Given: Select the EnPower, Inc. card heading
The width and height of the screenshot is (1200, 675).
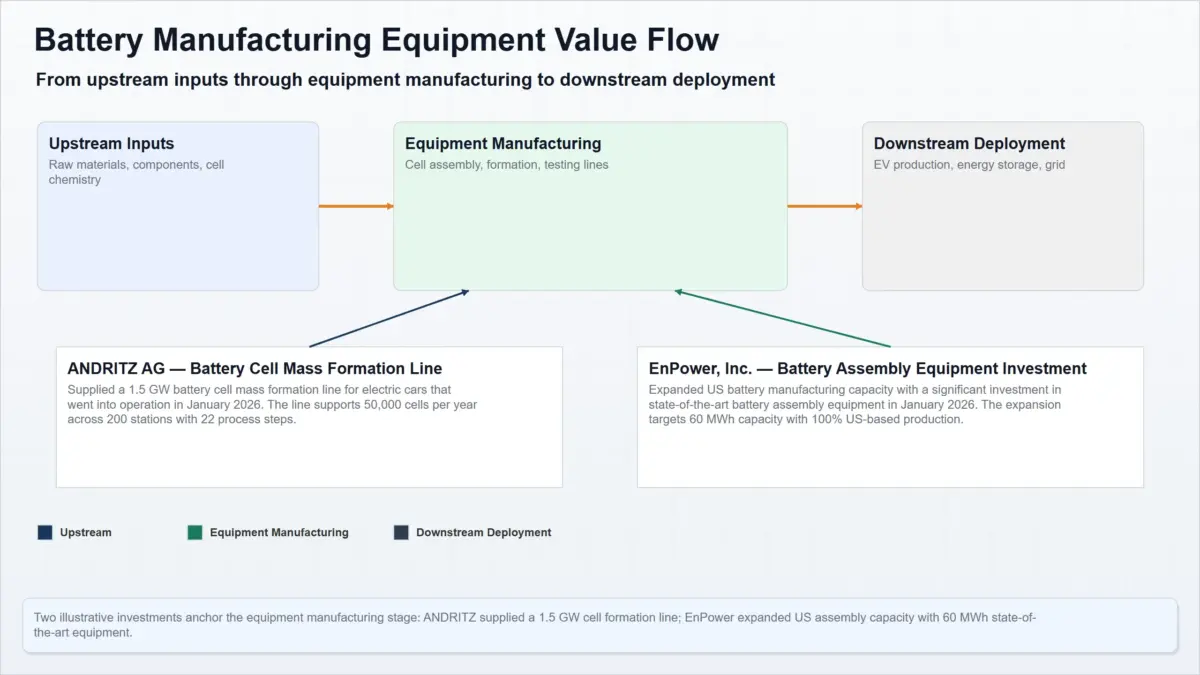Looking at the screenshot, I should 867,369.
